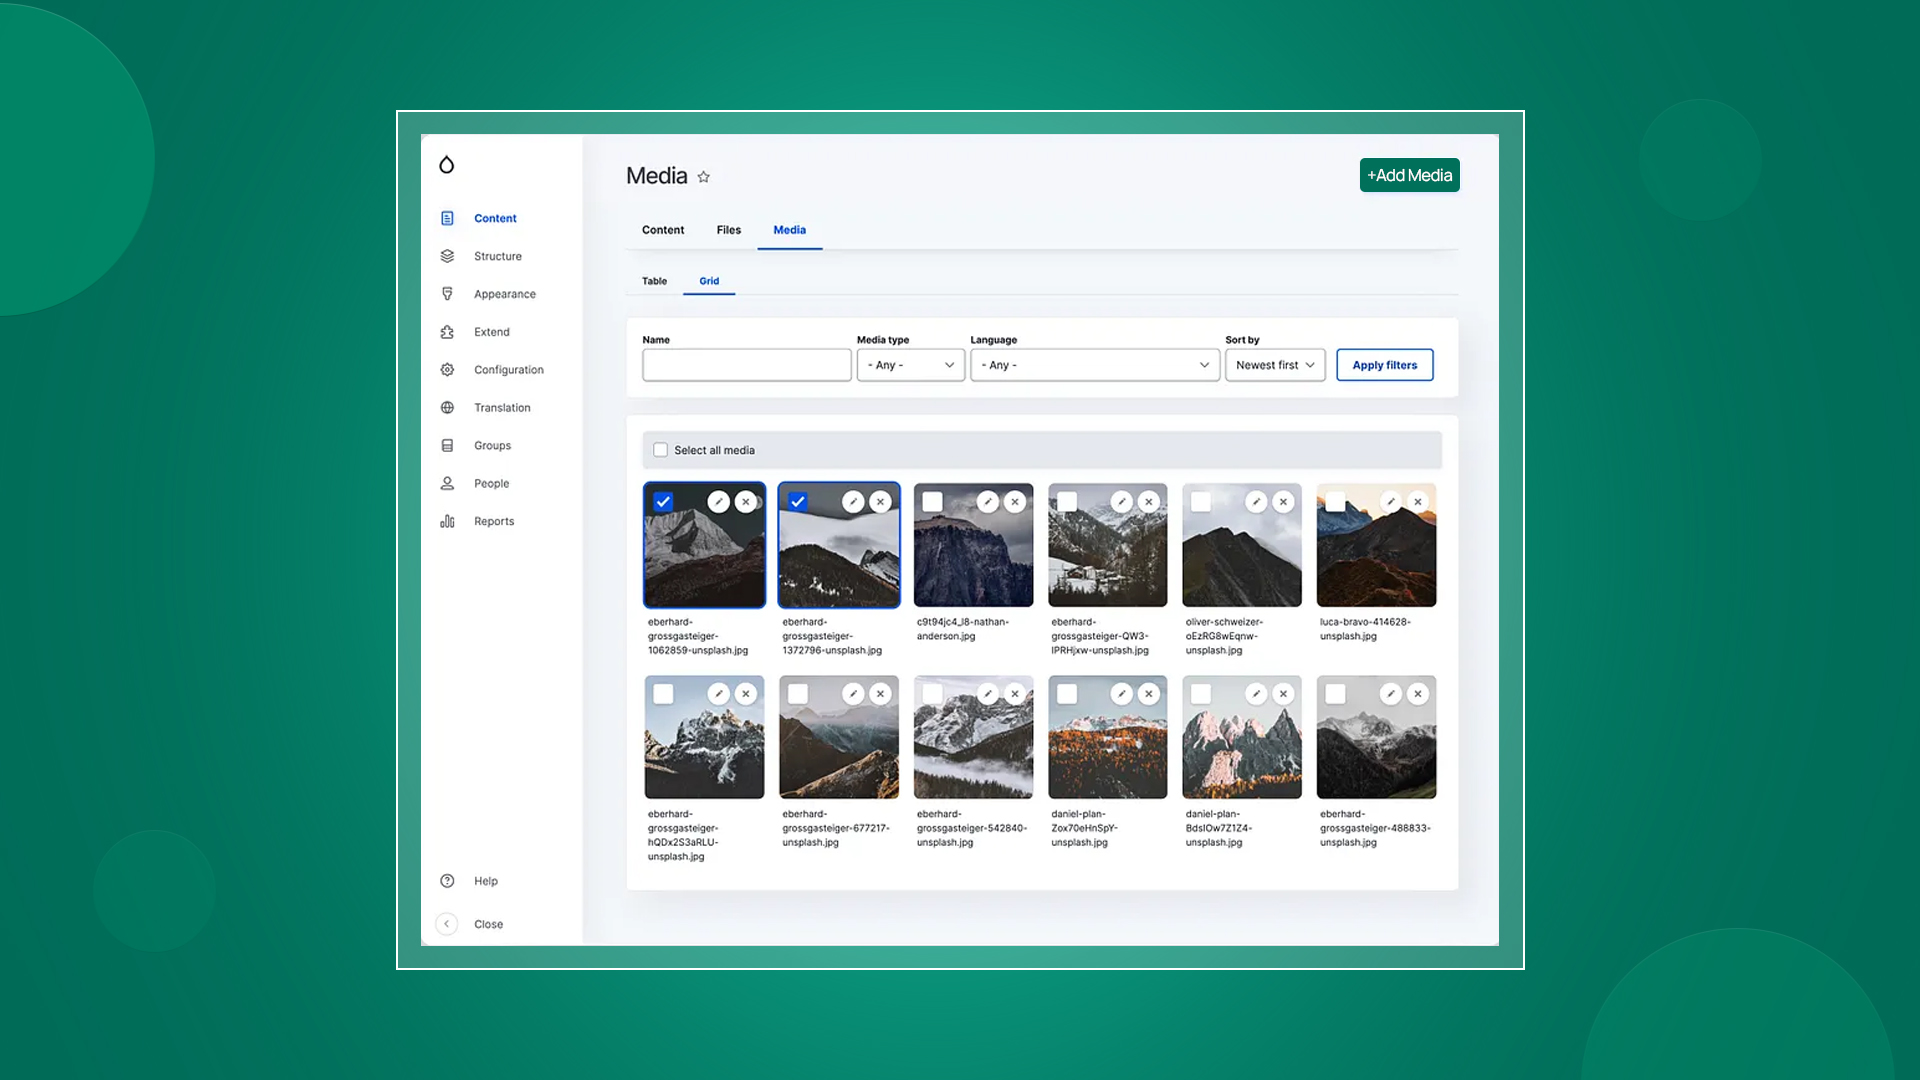The height and width of the screenshot is (1080, 1920).
Task: Click into the Name filter field
Action: point(747,365)
